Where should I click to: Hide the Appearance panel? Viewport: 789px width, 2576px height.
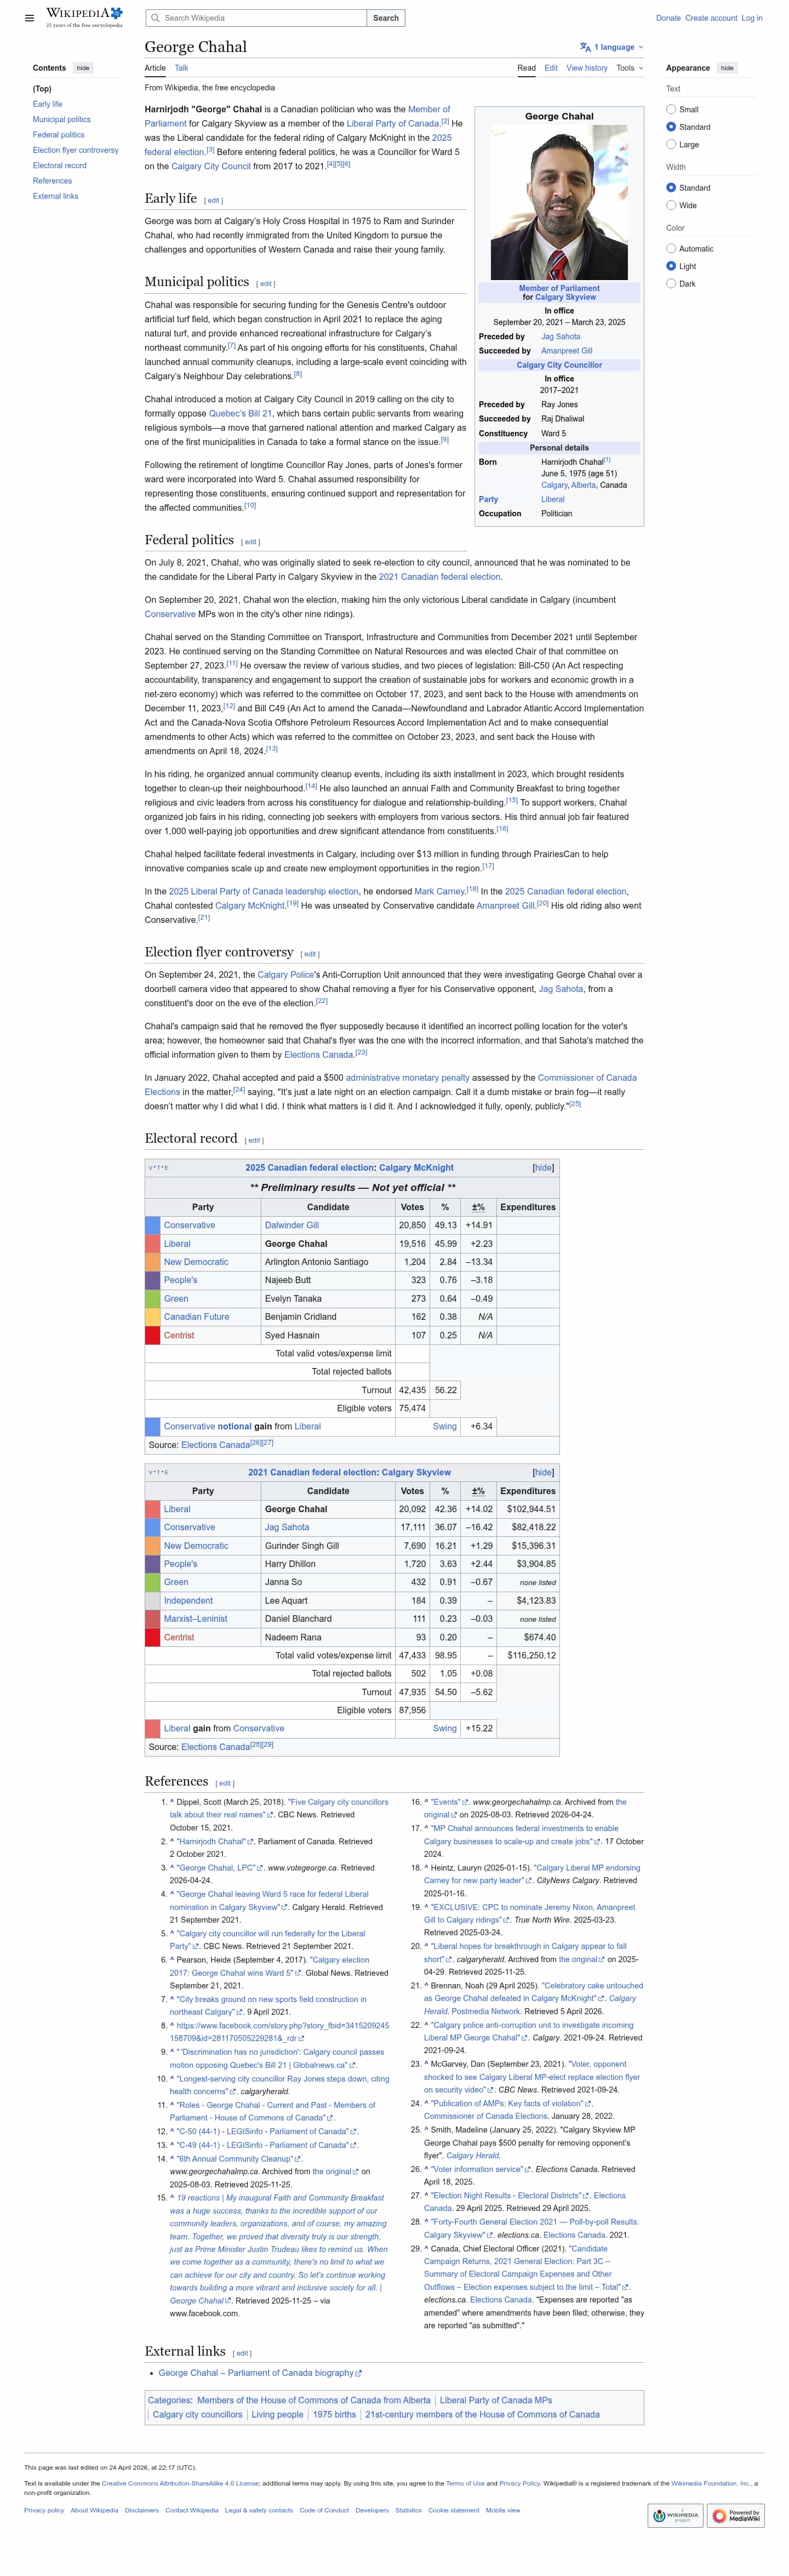727,68
